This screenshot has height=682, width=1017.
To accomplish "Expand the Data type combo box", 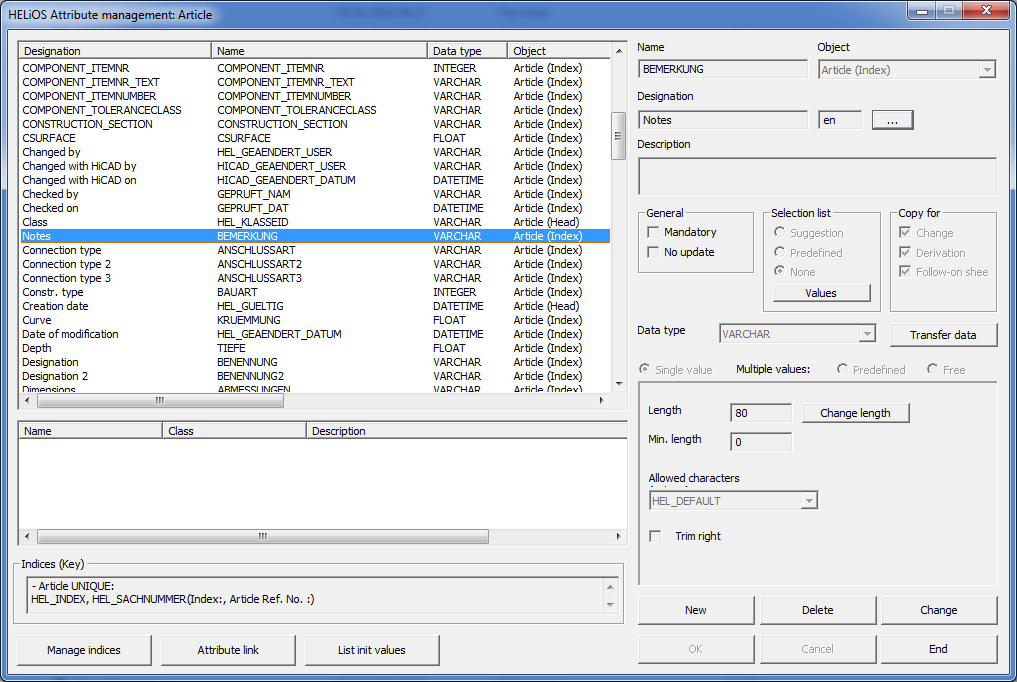I will click(867, 334).
